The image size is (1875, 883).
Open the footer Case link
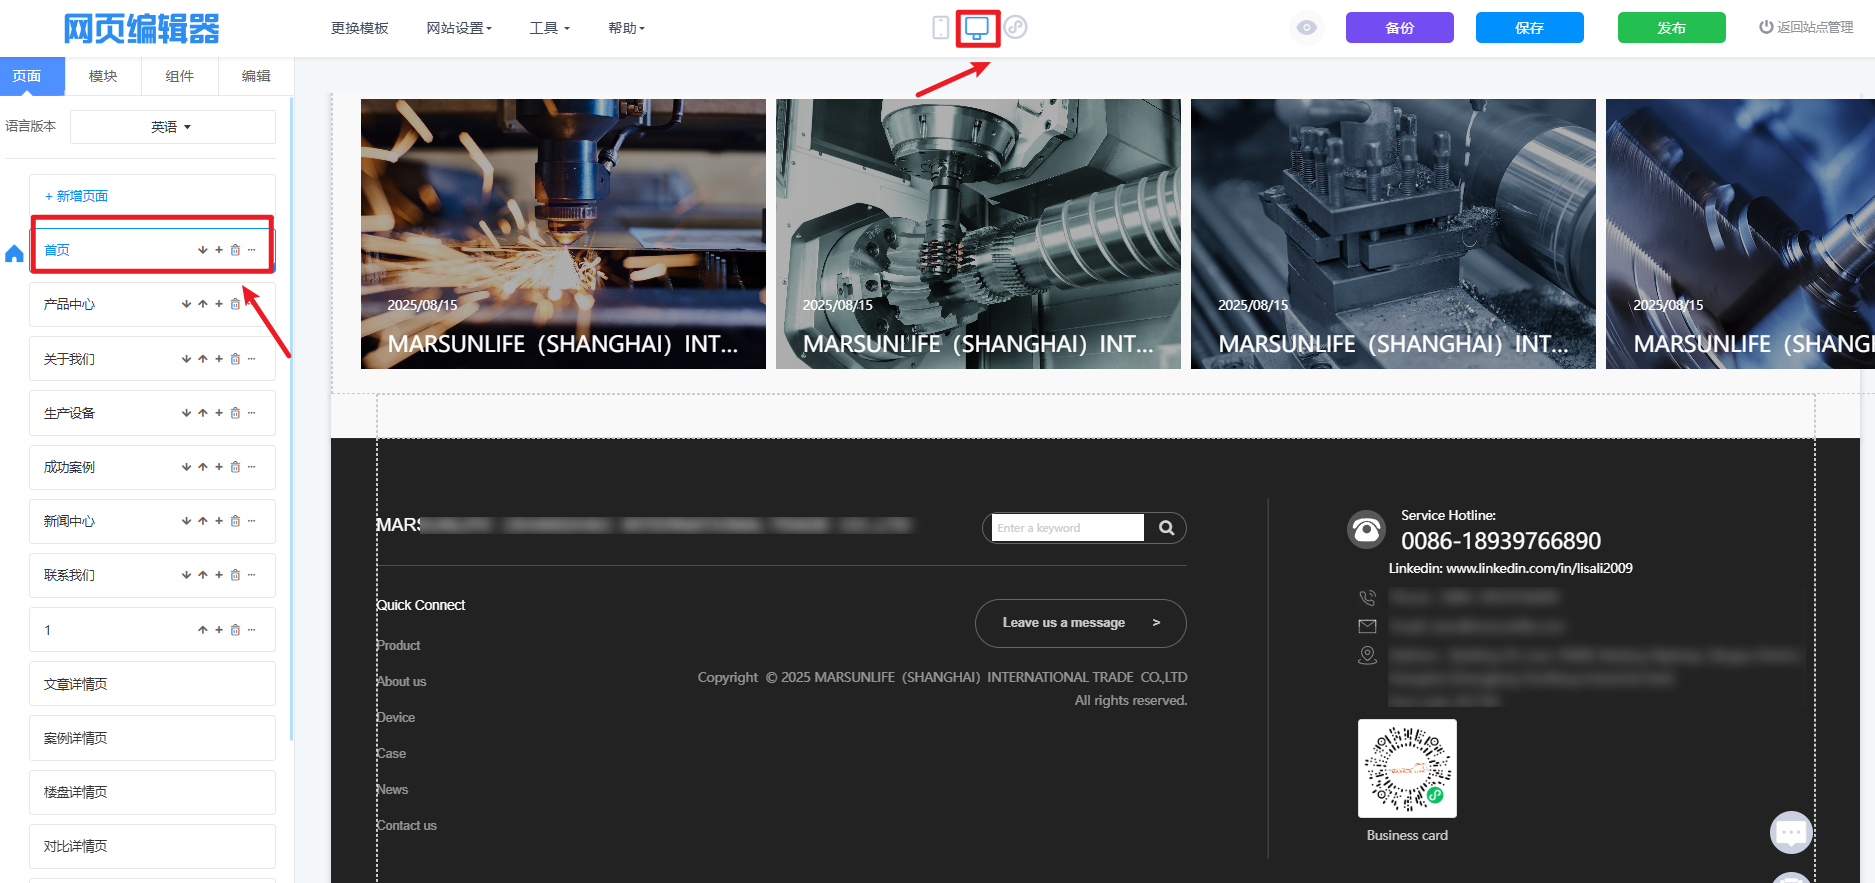click(391, 754)
